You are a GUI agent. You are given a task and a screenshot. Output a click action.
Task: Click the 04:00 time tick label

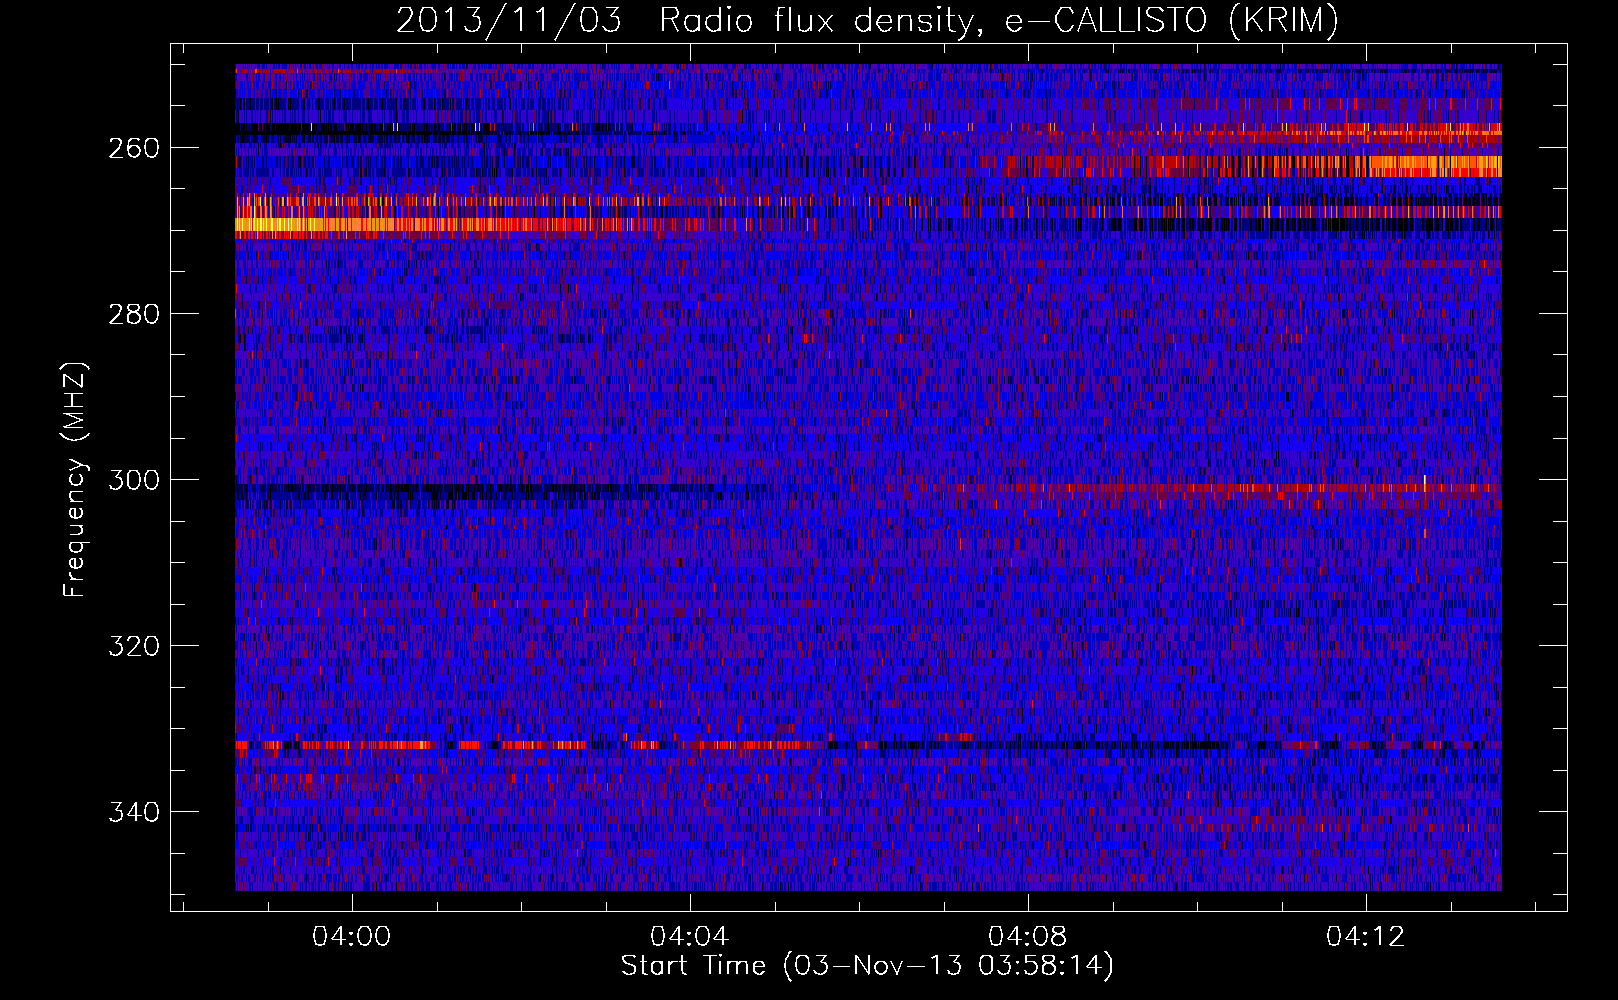pyautogui.click(x=352, y=937)
